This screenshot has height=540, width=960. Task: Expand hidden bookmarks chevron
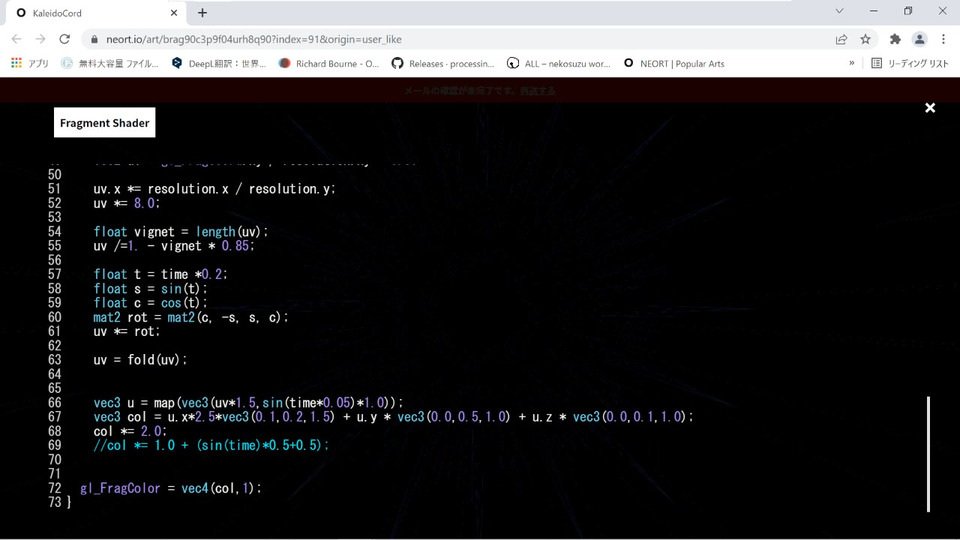[x=852, y=63]
